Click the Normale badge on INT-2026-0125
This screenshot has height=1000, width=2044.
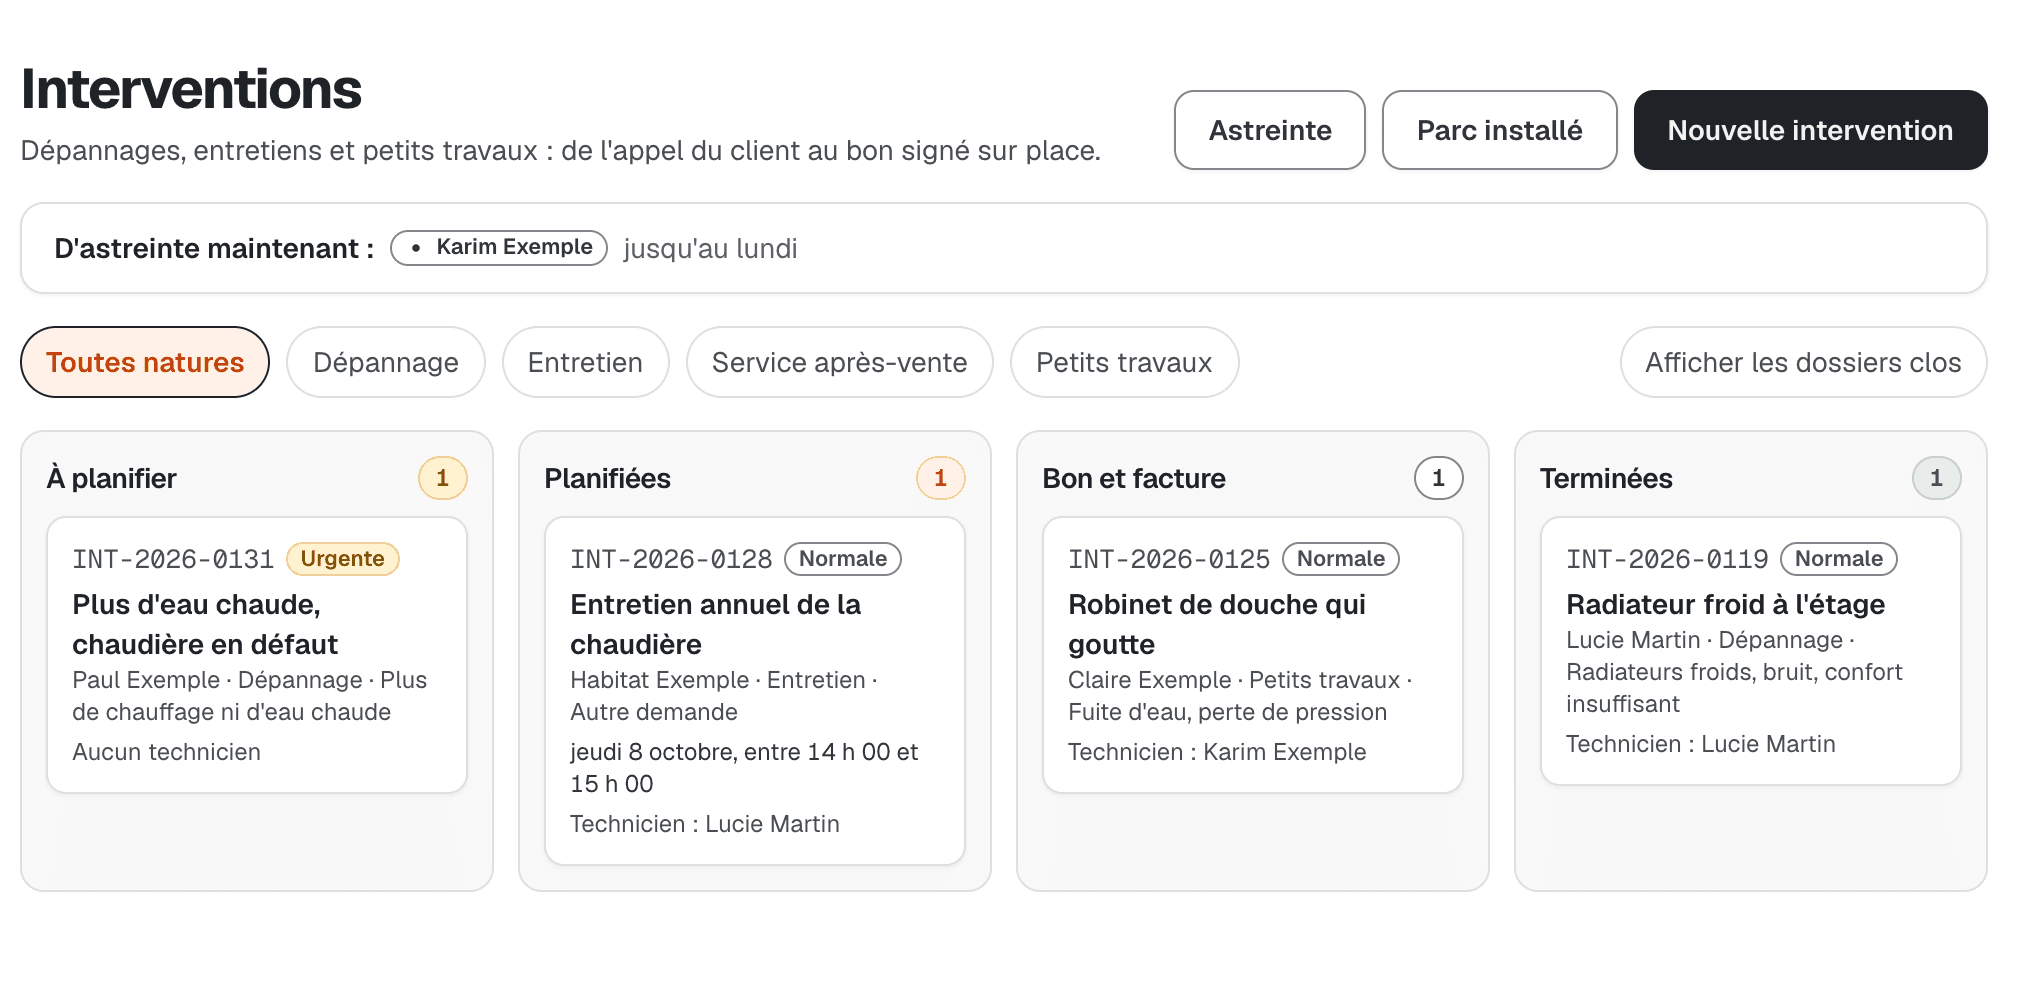[1341, 559]
